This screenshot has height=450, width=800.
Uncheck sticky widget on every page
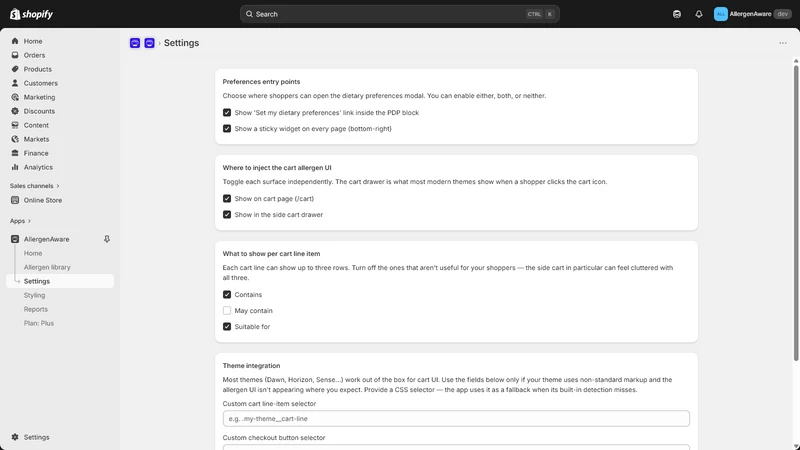227,129
